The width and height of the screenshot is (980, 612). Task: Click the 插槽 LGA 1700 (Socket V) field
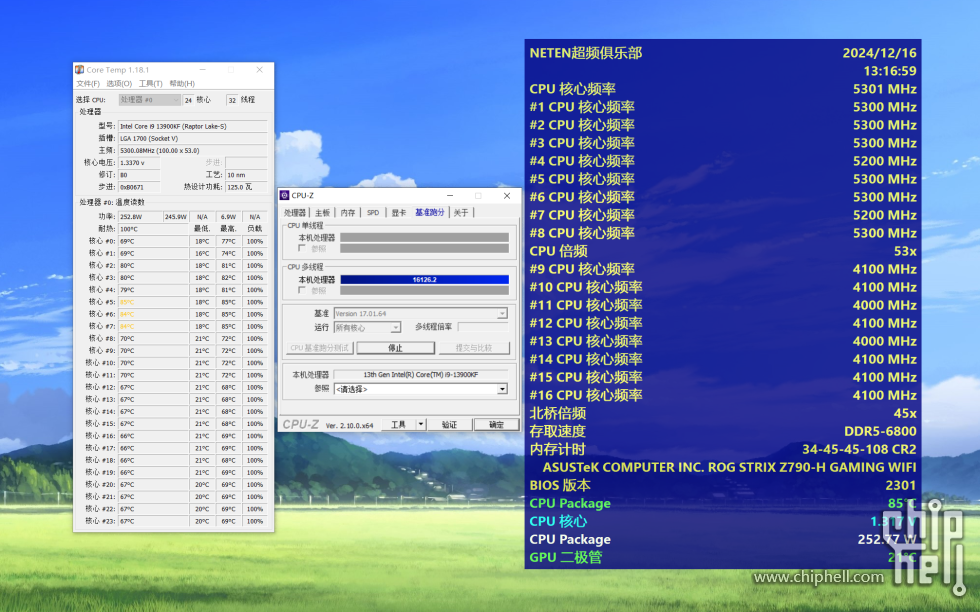pos(193,139)
